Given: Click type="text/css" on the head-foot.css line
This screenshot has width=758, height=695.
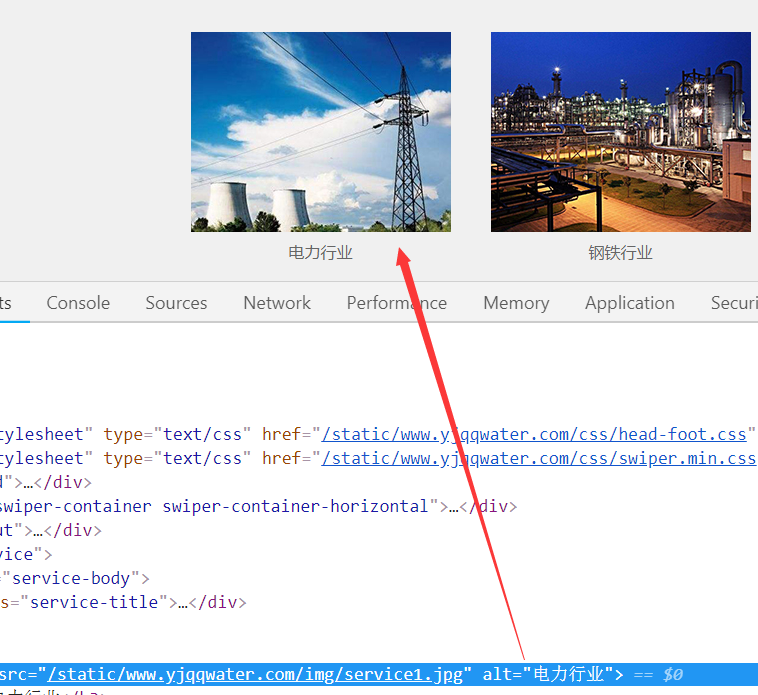Looking at the screenshot, I should tap(173, 434).
